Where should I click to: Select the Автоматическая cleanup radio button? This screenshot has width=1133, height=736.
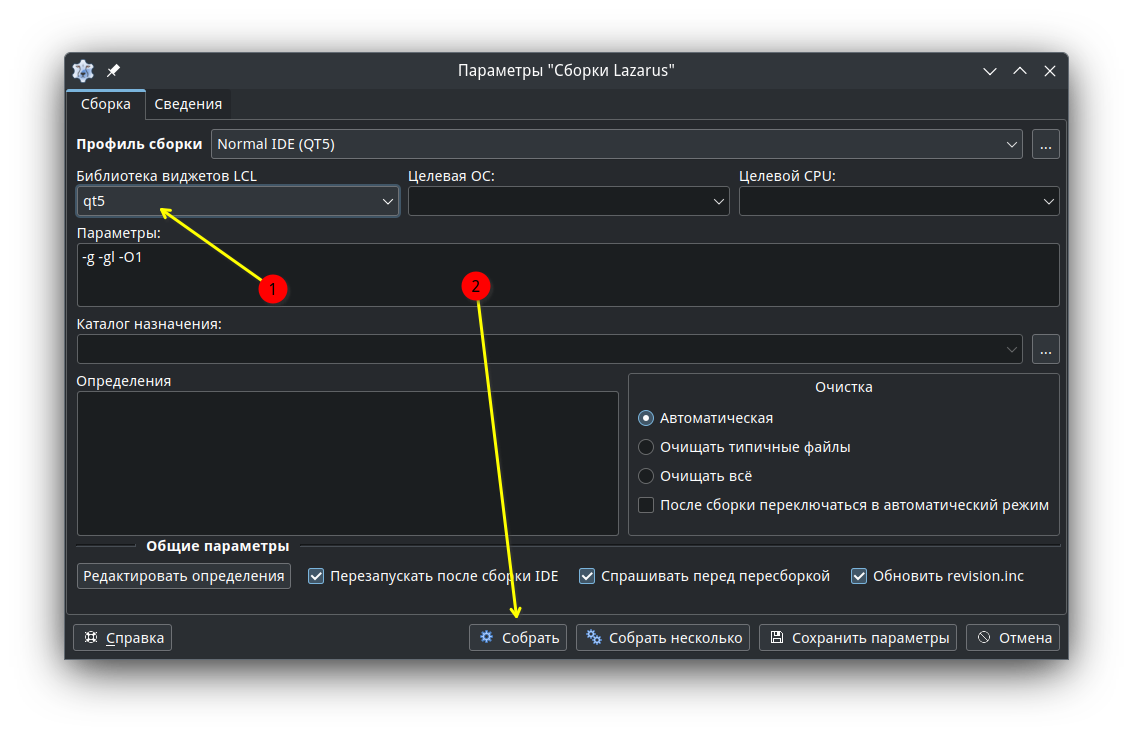[x=646, y=418]
